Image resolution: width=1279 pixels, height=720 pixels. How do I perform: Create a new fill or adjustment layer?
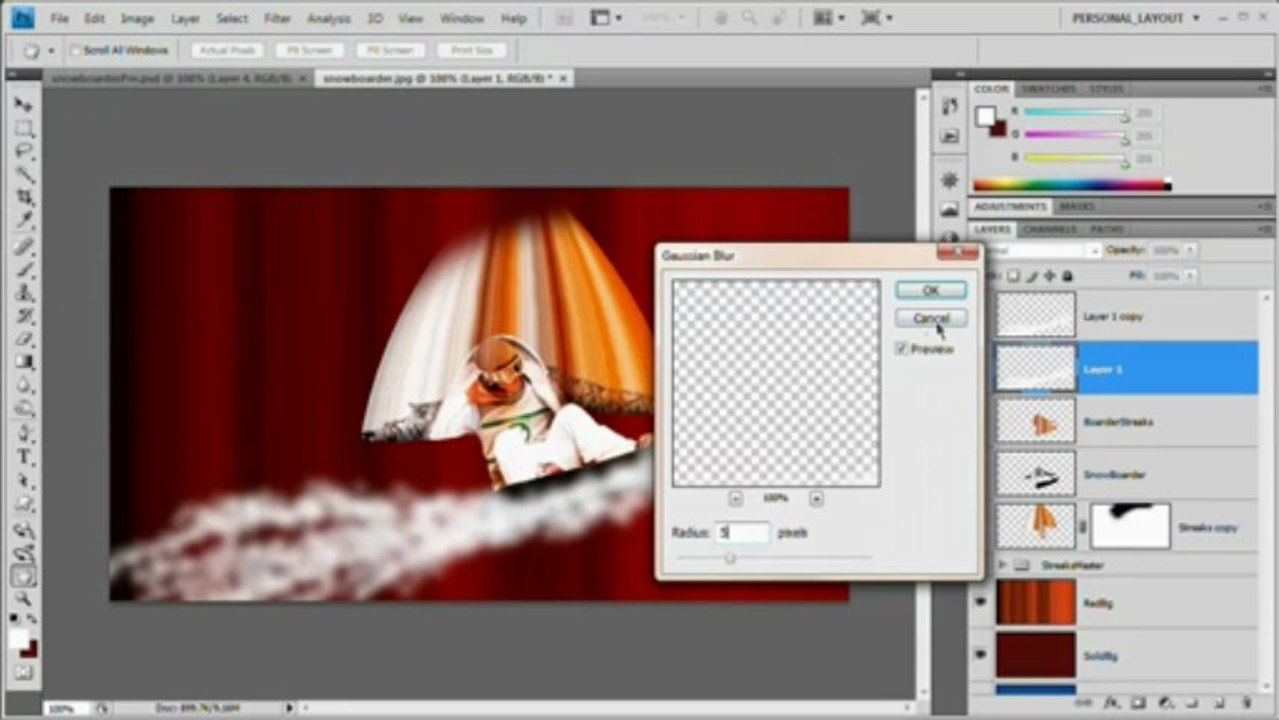click(1166, 704)
